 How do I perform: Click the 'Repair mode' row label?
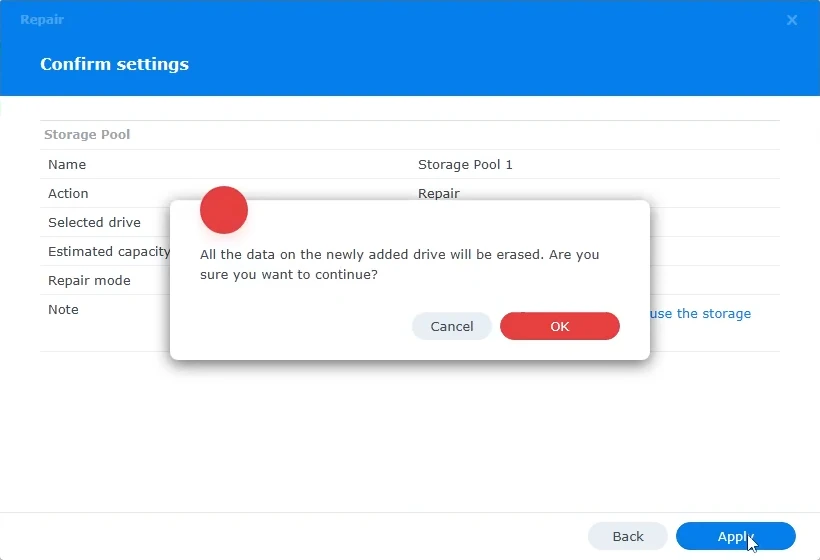(x=89, y=280)
